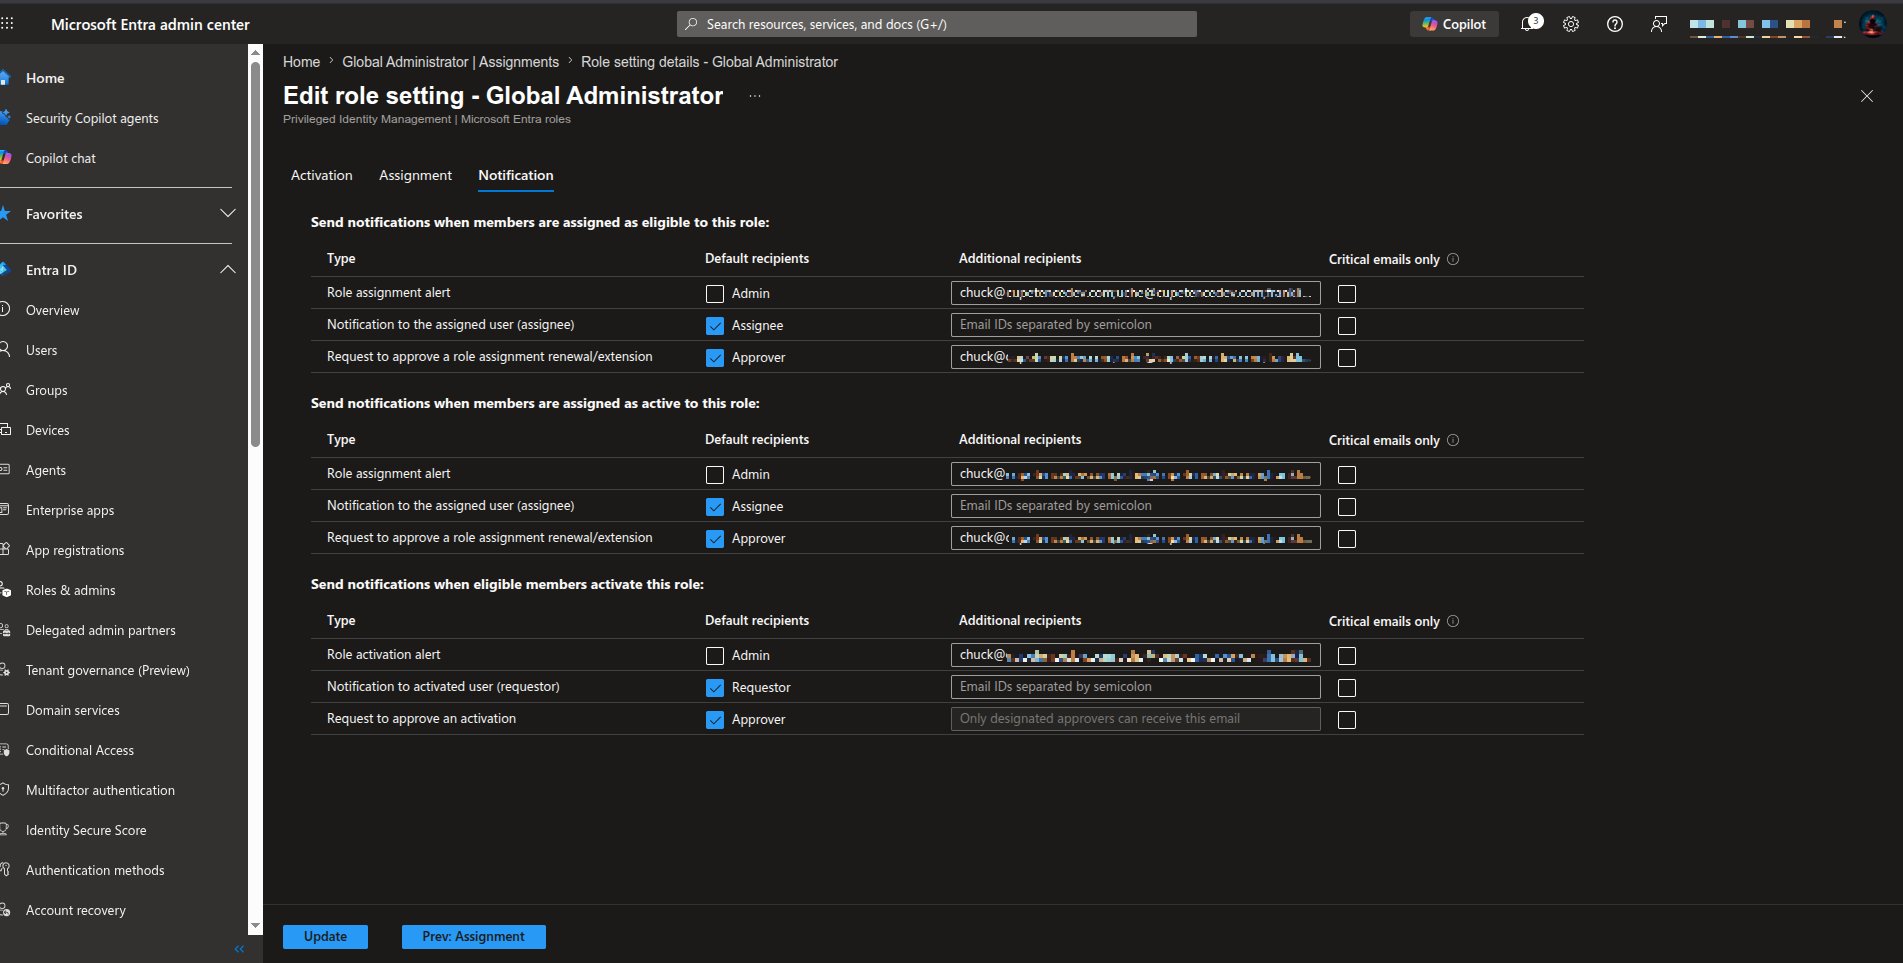Open the account profile avatar
Screen dimensions: 1903x963
1872,24
